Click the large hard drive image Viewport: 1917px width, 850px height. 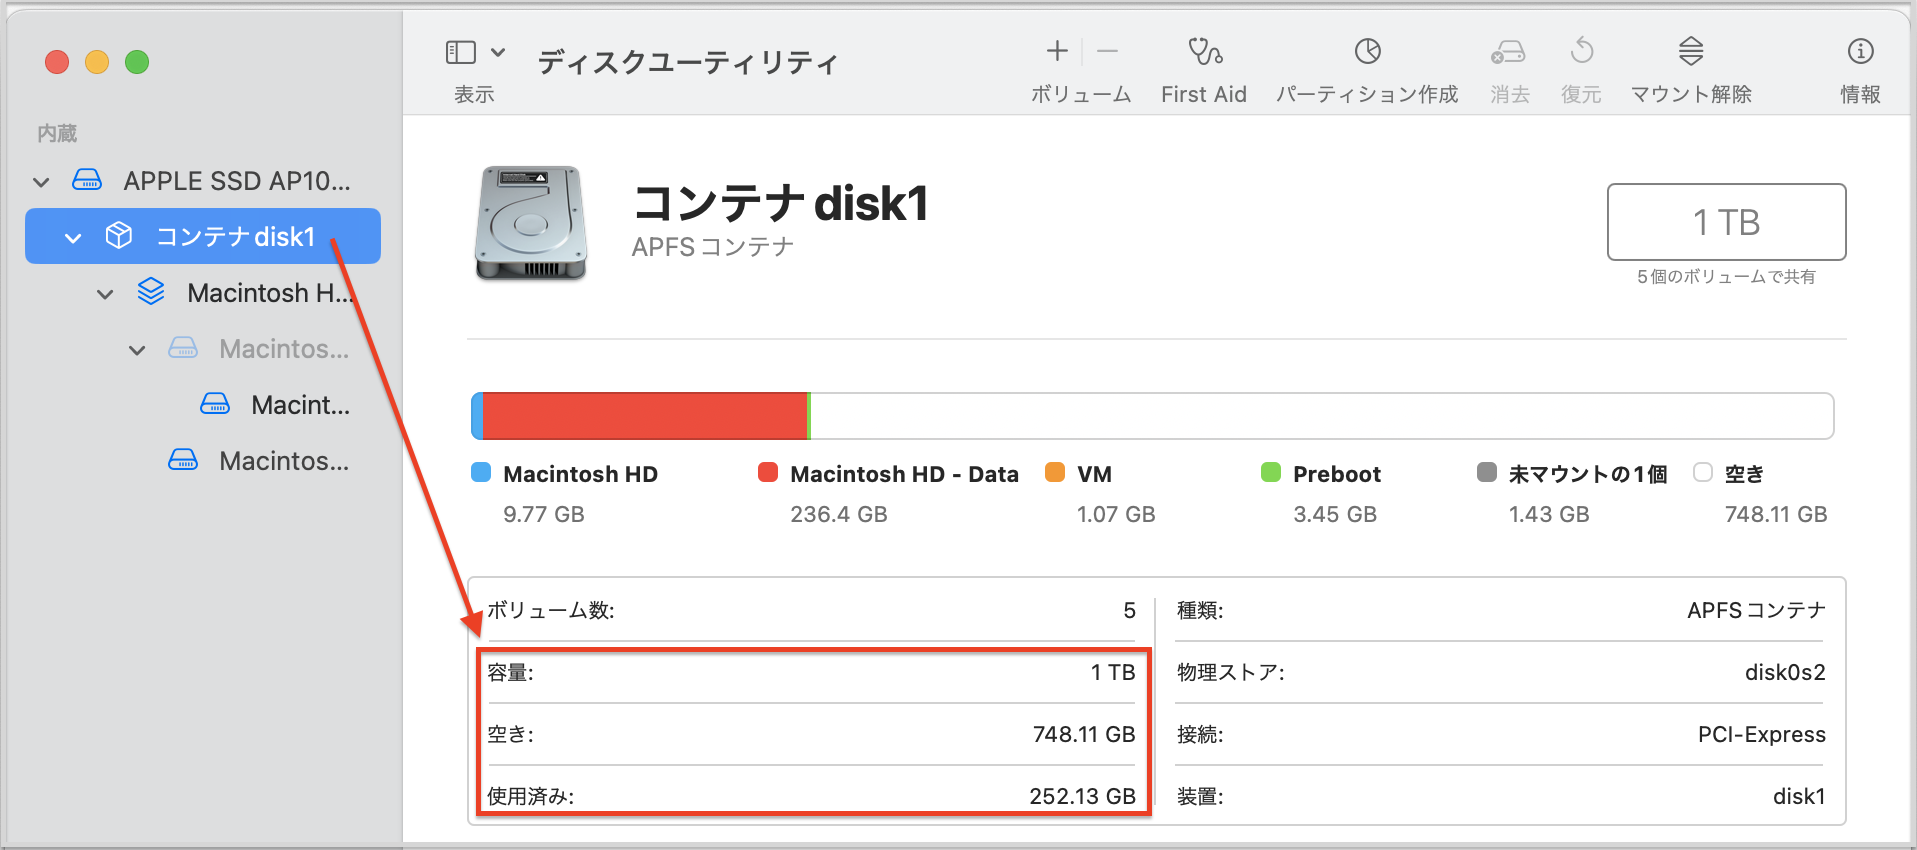pyautogui.click(x=530, y=222)
